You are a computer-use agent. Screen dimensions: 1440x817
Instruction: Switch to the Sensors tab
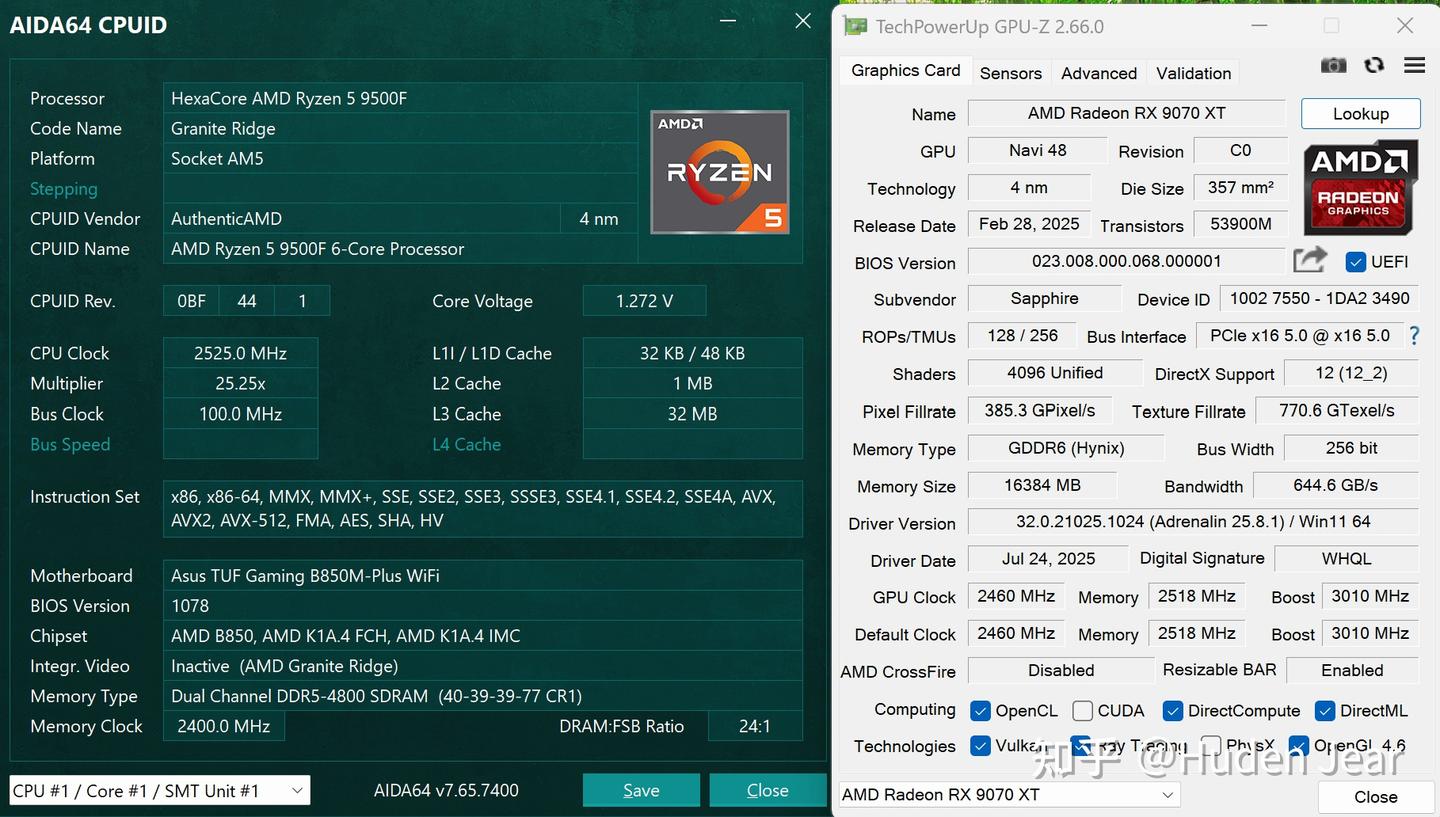(1010, 72)
